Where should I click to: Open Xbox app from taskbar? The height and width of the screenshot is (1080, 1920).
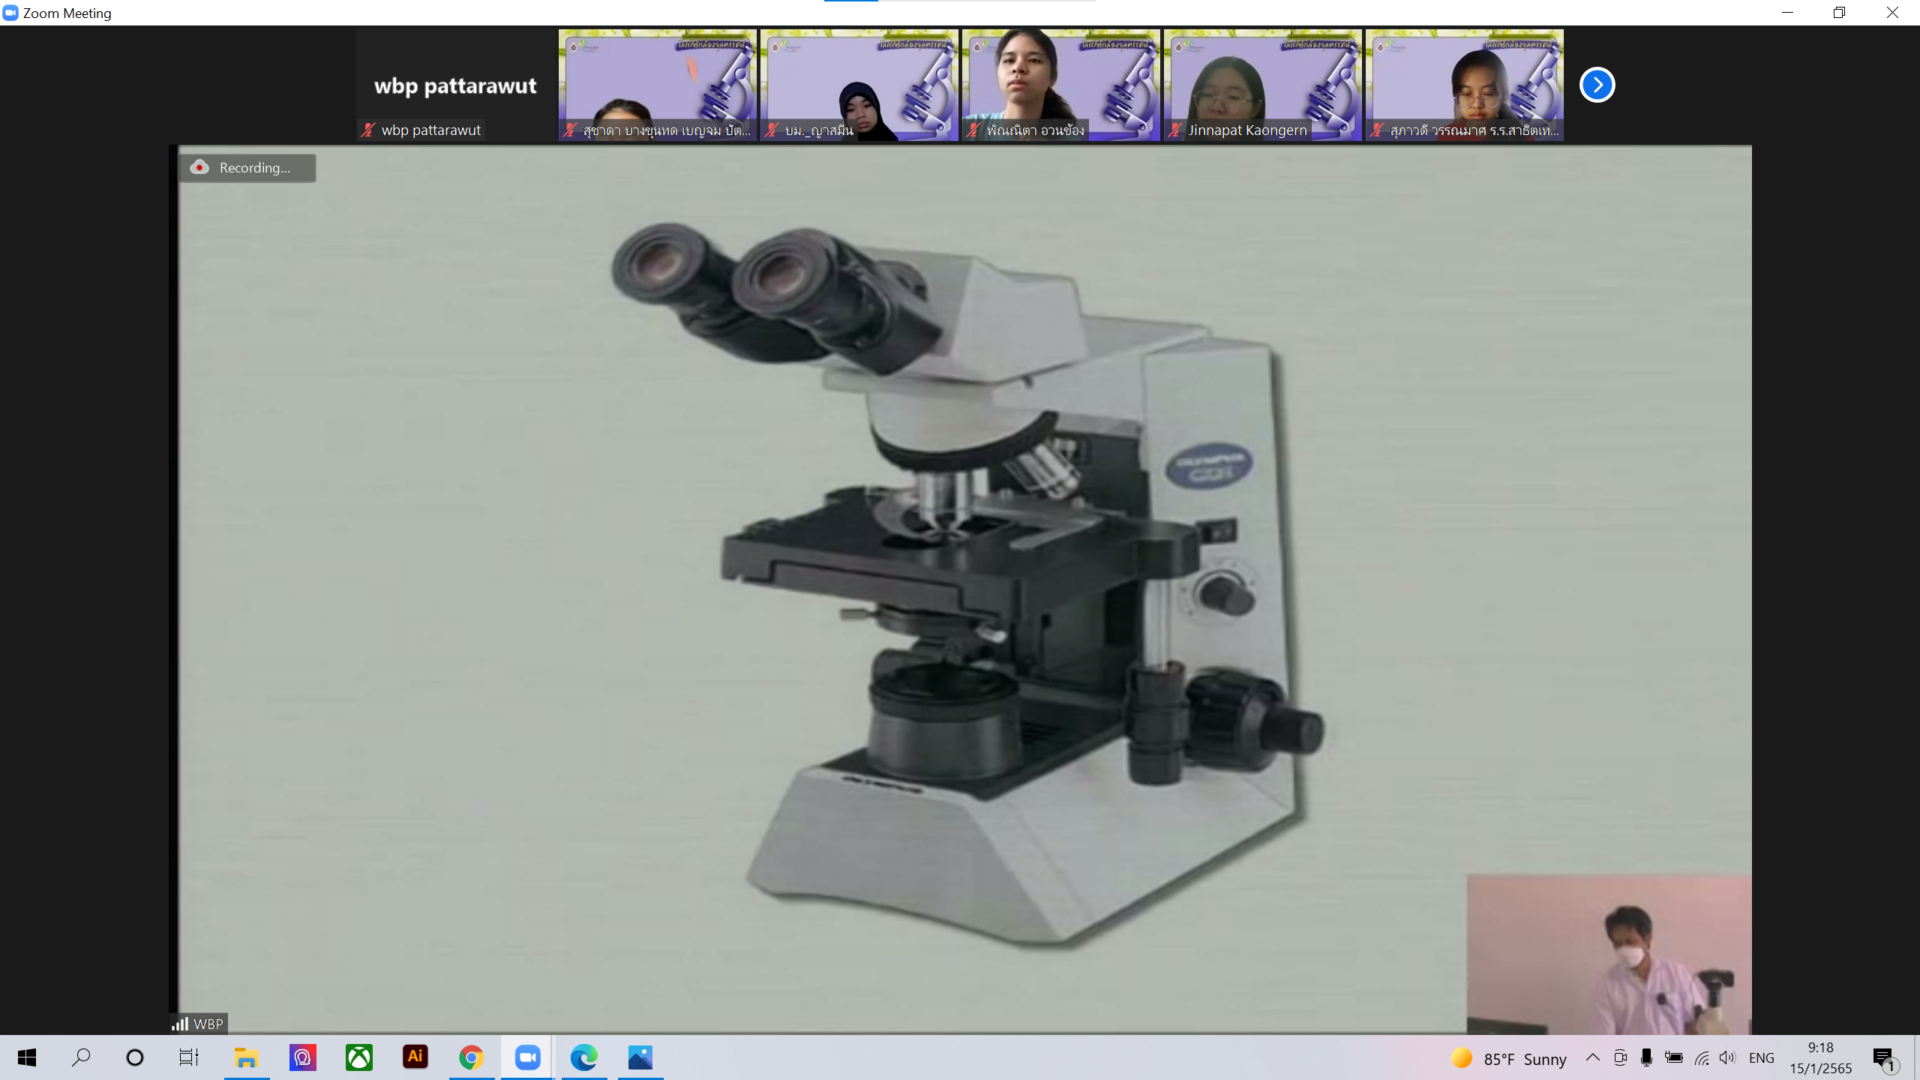point(359,1058)
